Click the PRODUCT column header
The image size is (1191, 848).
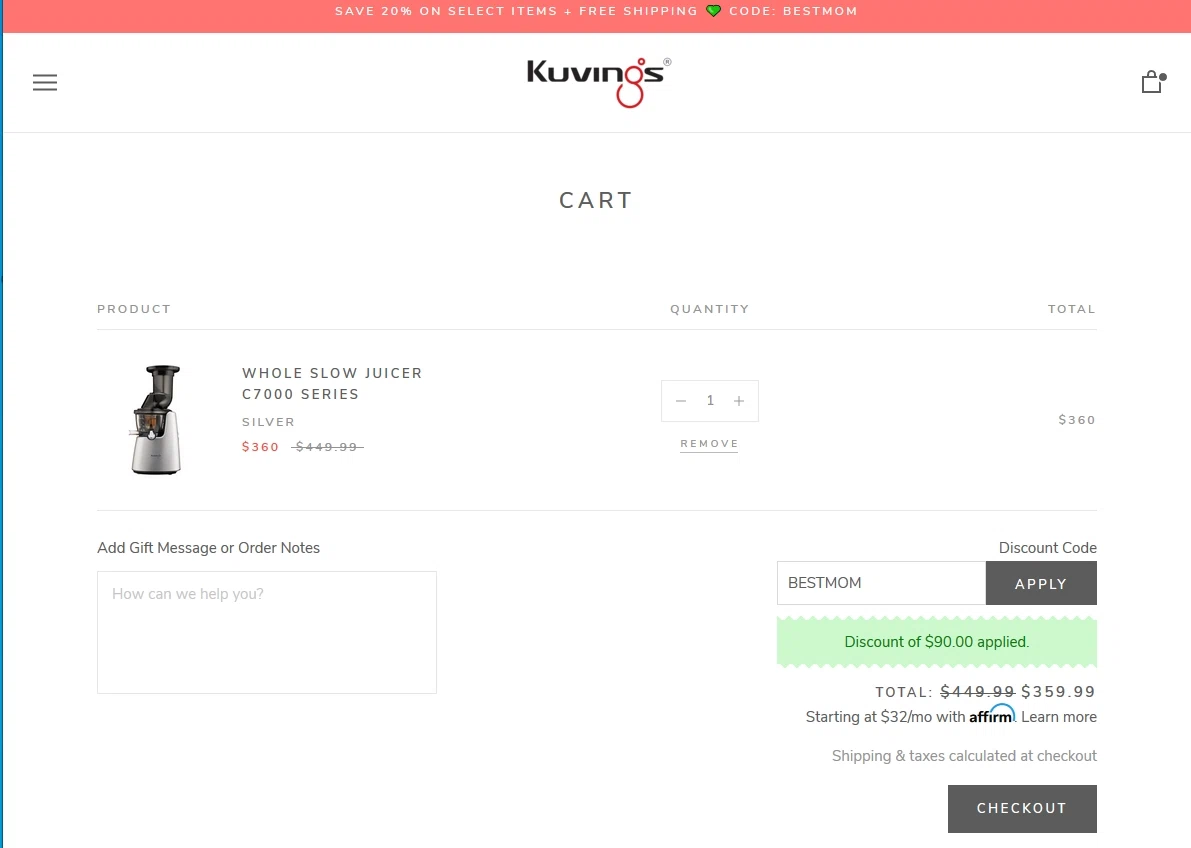click(x=134, y=309)
